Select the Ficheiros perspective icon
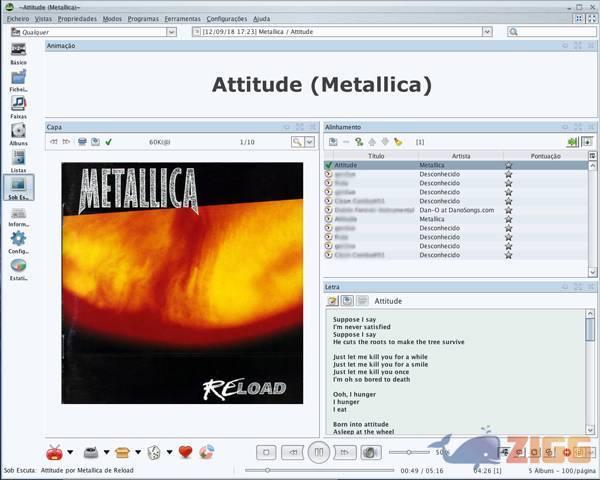This screenshot has width=600, height=480. tap(18, 77)
